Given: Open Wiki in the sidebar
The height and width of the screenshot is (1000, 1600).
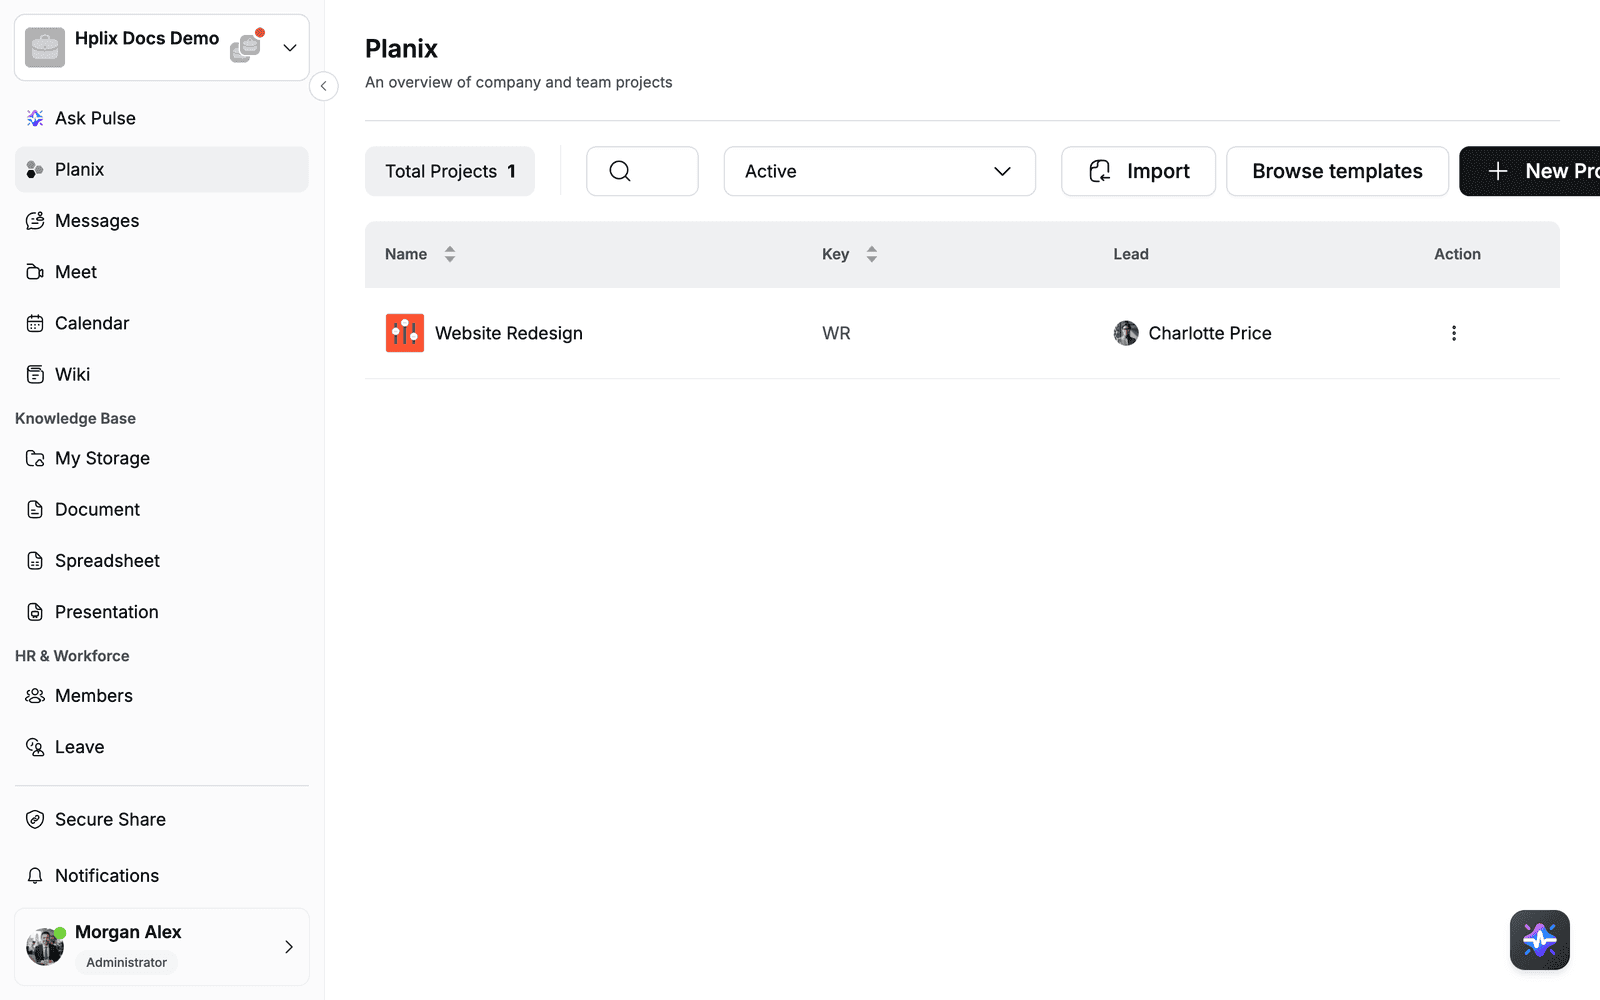Looking at the screenshot, I should (x=162, y=374).
